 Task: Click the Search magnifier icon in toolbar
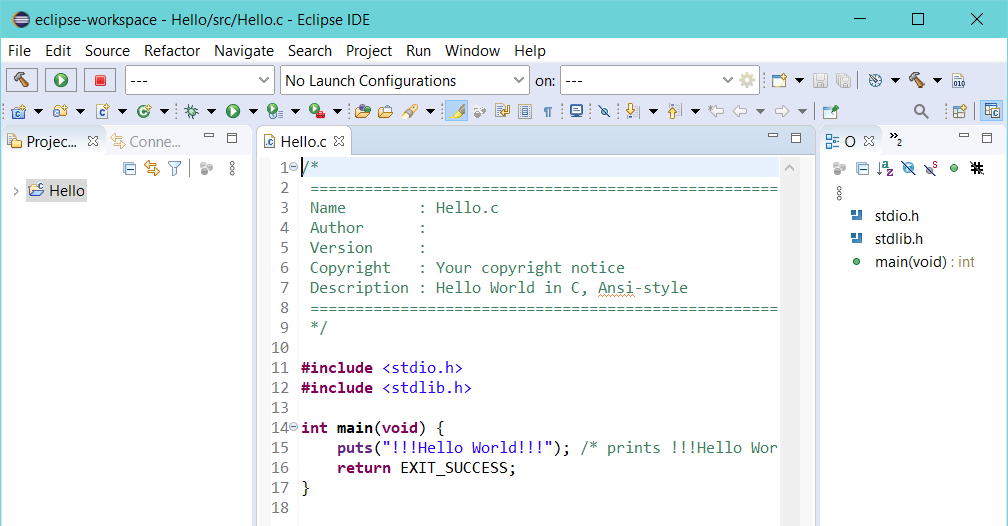point(921,111)
